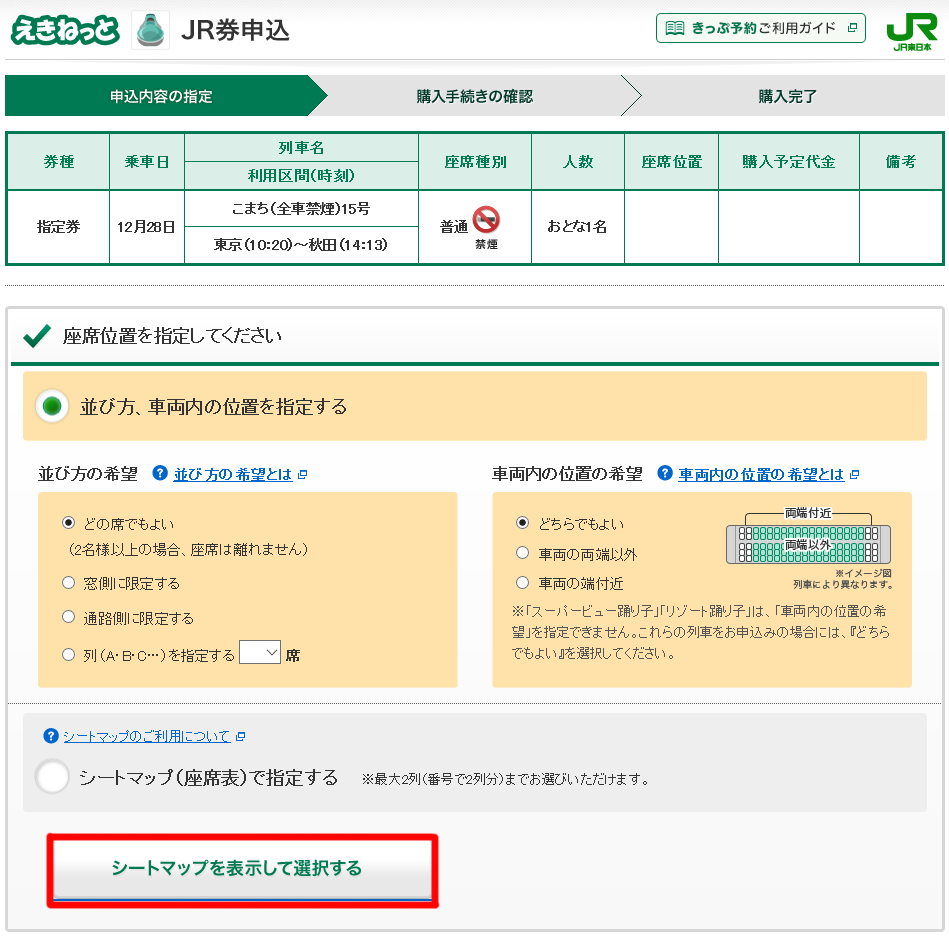Select 列(A・B・C…)を指定する radio option

pos(68,654)
